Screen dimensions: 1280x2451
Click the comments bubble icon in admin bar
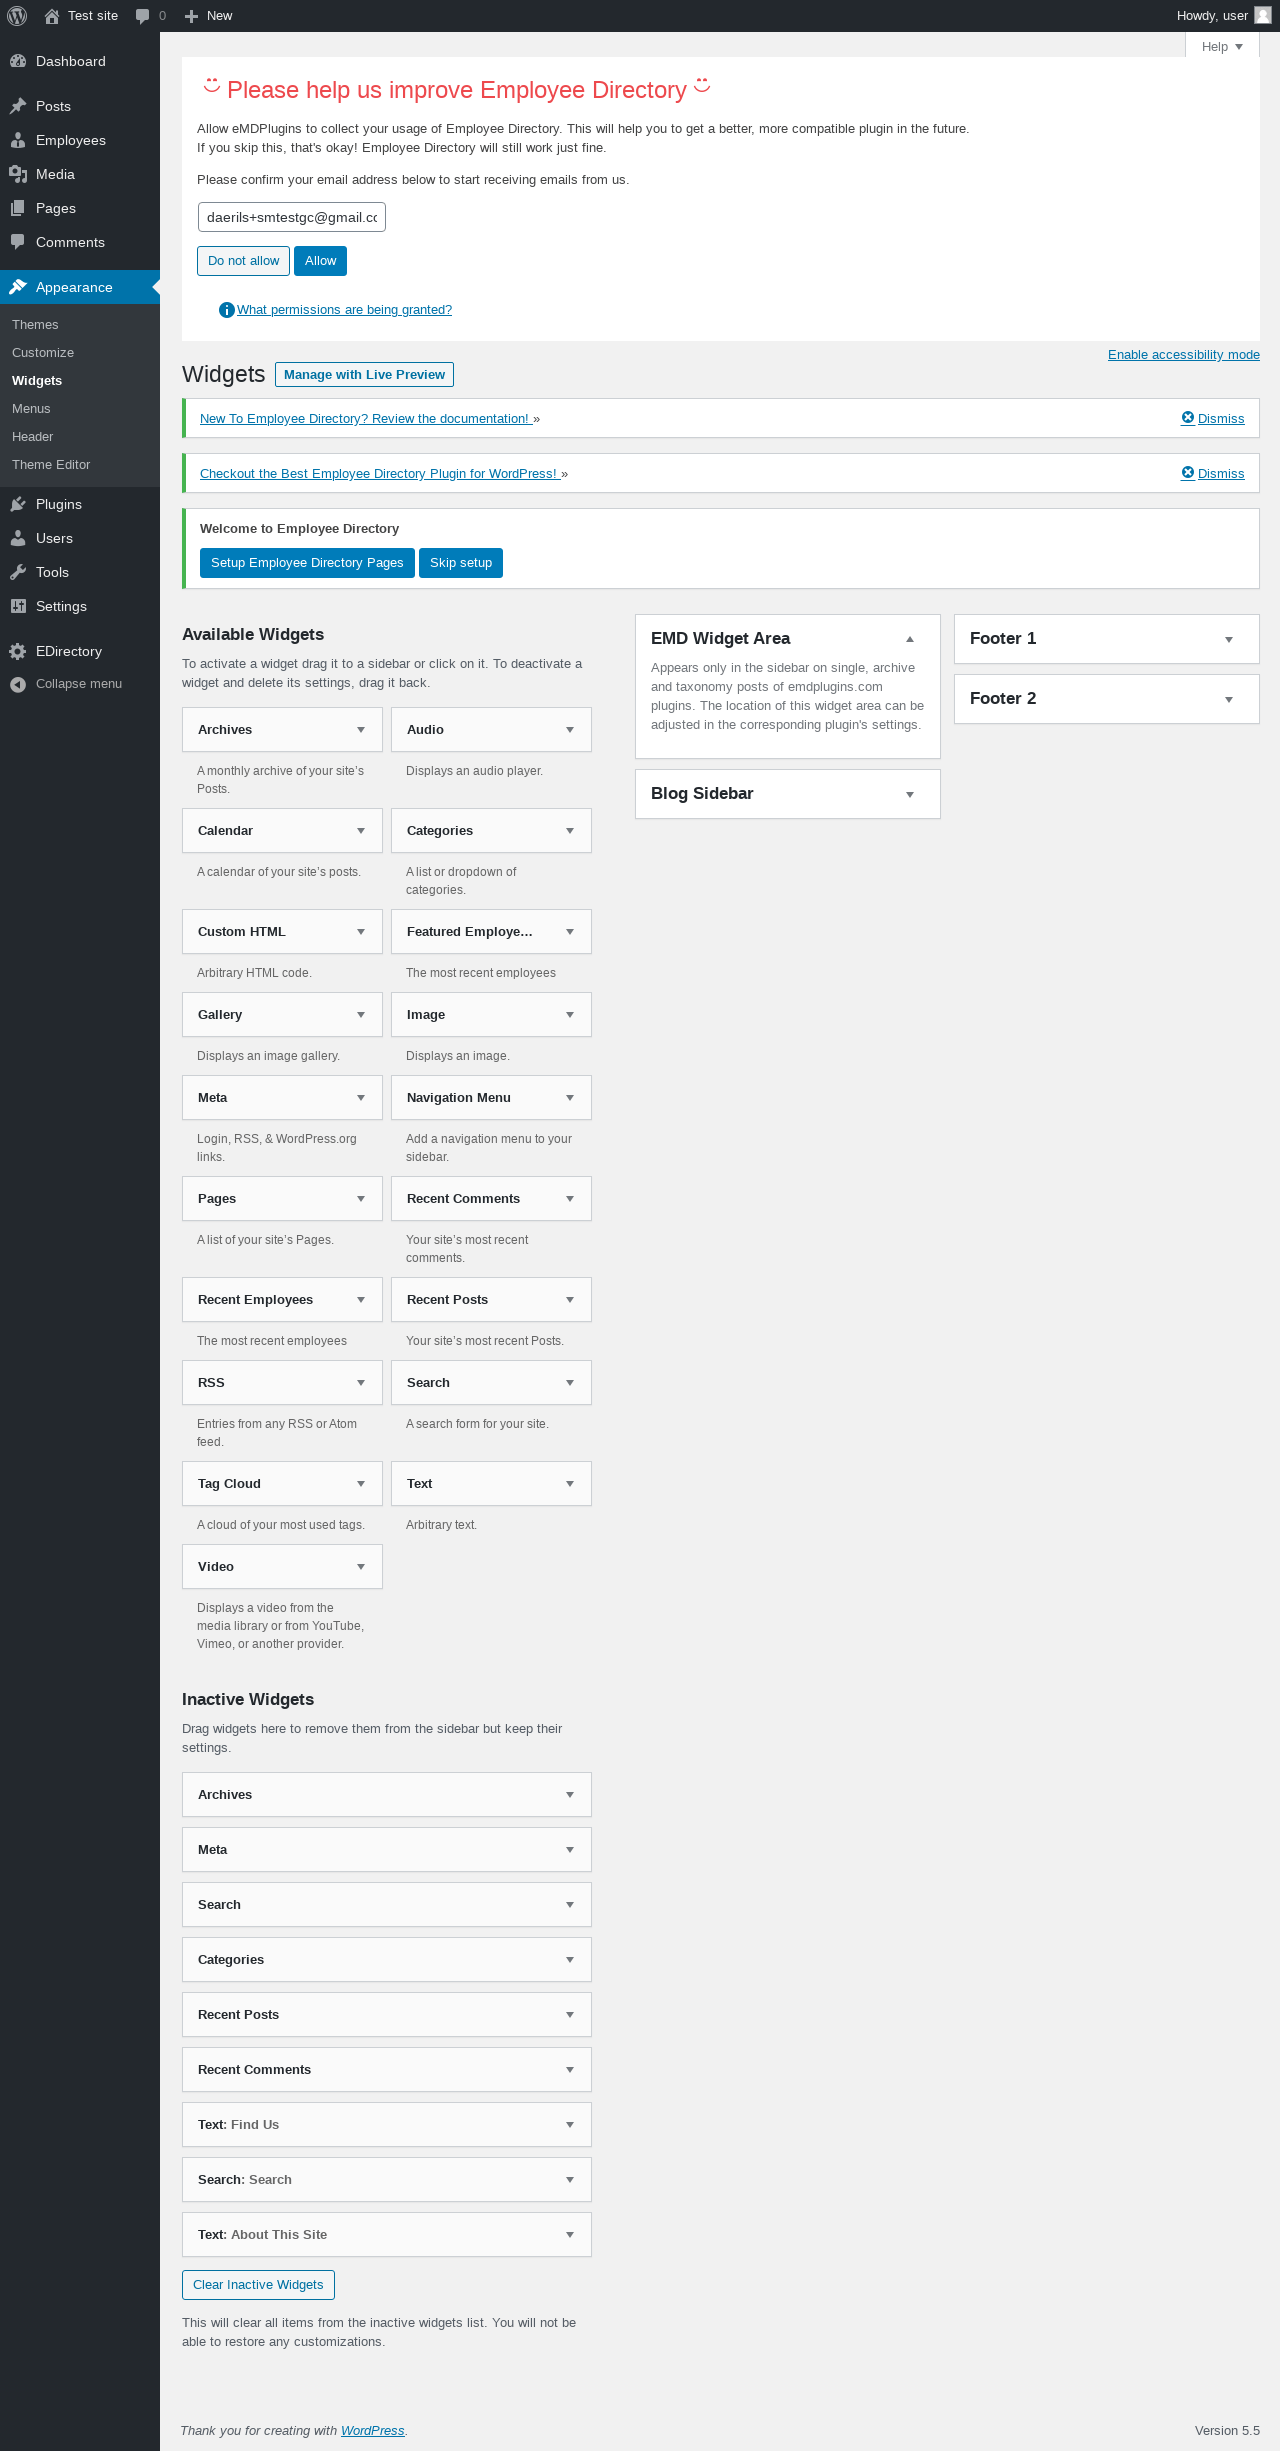pyautogui.click(x=143, y=16)
